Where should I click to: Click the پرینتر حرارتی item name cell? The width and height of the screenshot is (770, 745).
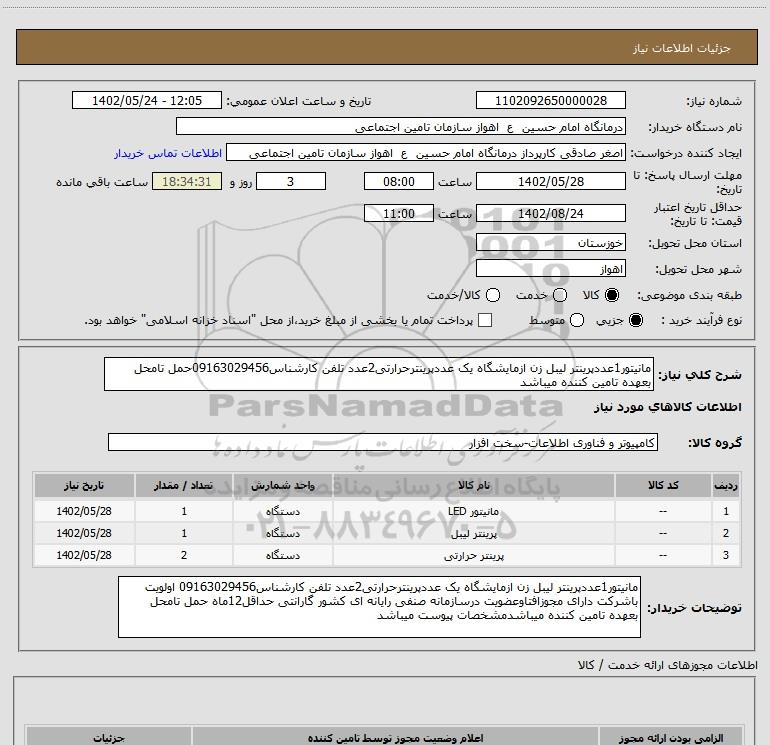pyautogui.click(x=473, y=555)
